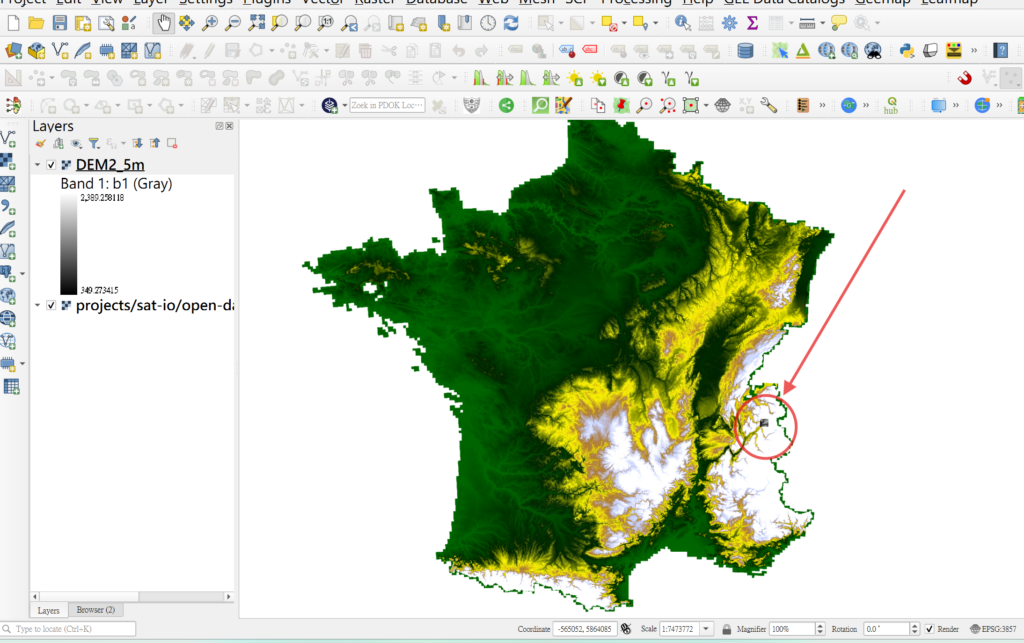This screenshot has width=1024, height=643.
Task: Click the EPSG:3857 CRS button
Action: point(994,629)
